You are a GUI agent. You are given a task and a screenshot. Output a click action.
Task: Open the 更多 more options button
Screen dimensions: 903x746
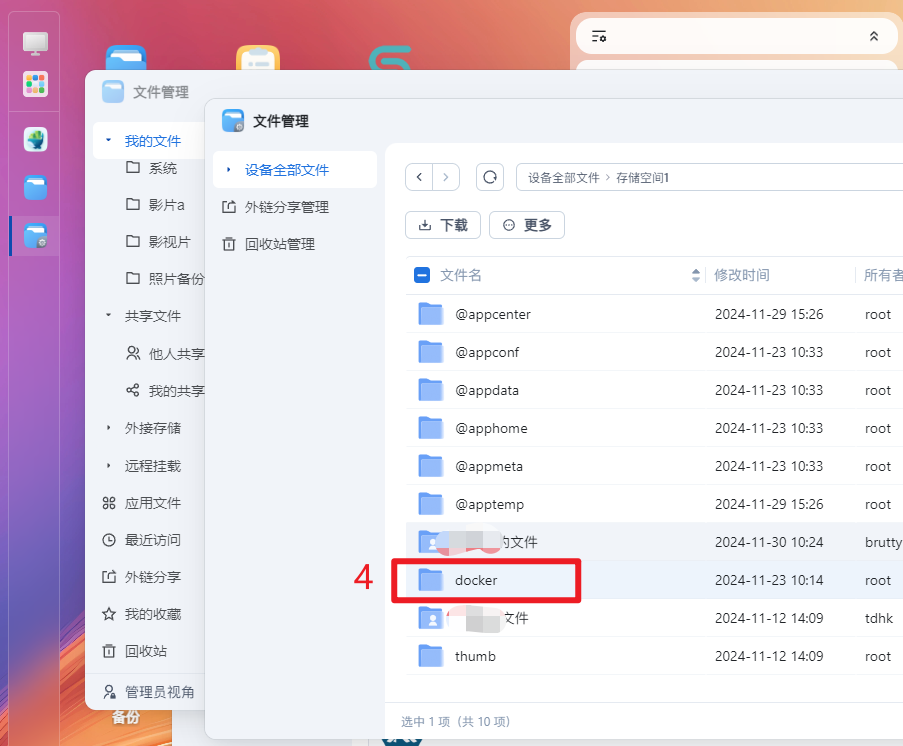(x=526, y=225)
